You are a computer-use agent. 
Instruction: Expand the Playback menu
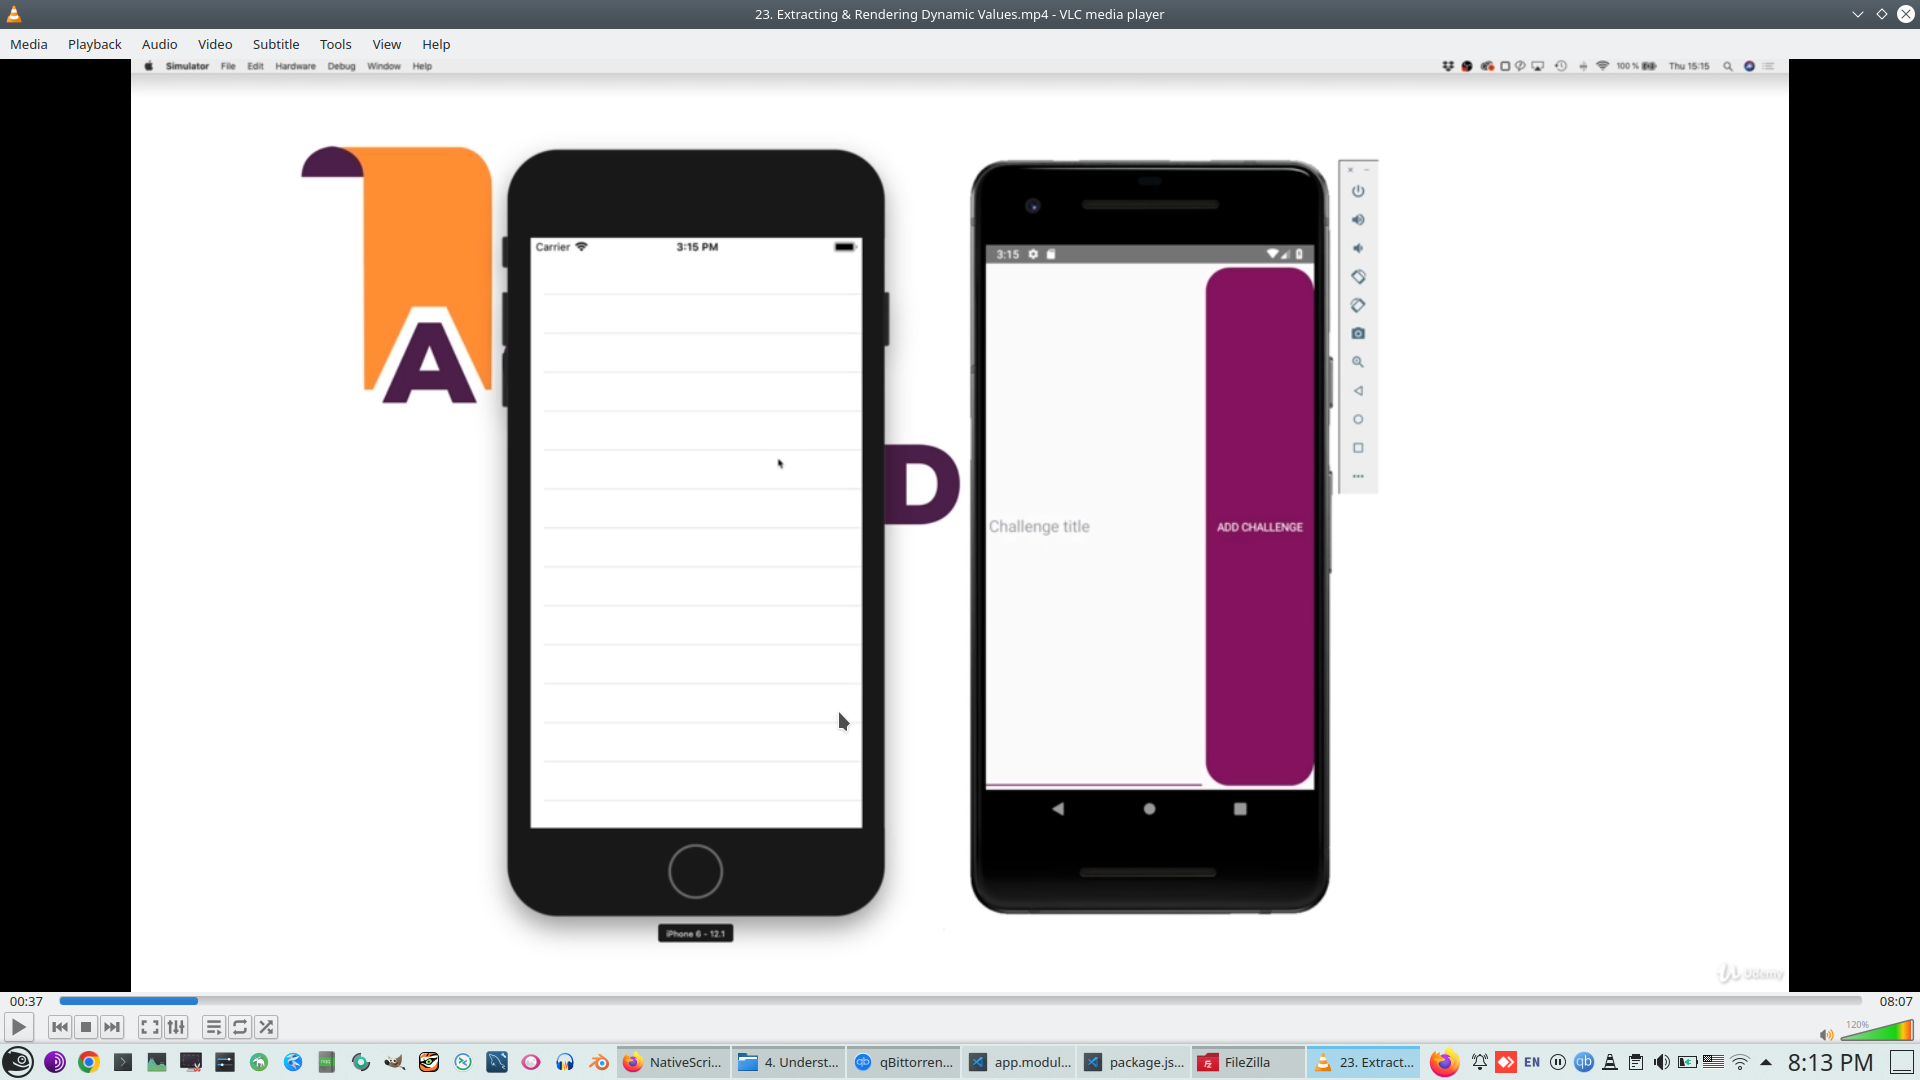click(94, 44)
